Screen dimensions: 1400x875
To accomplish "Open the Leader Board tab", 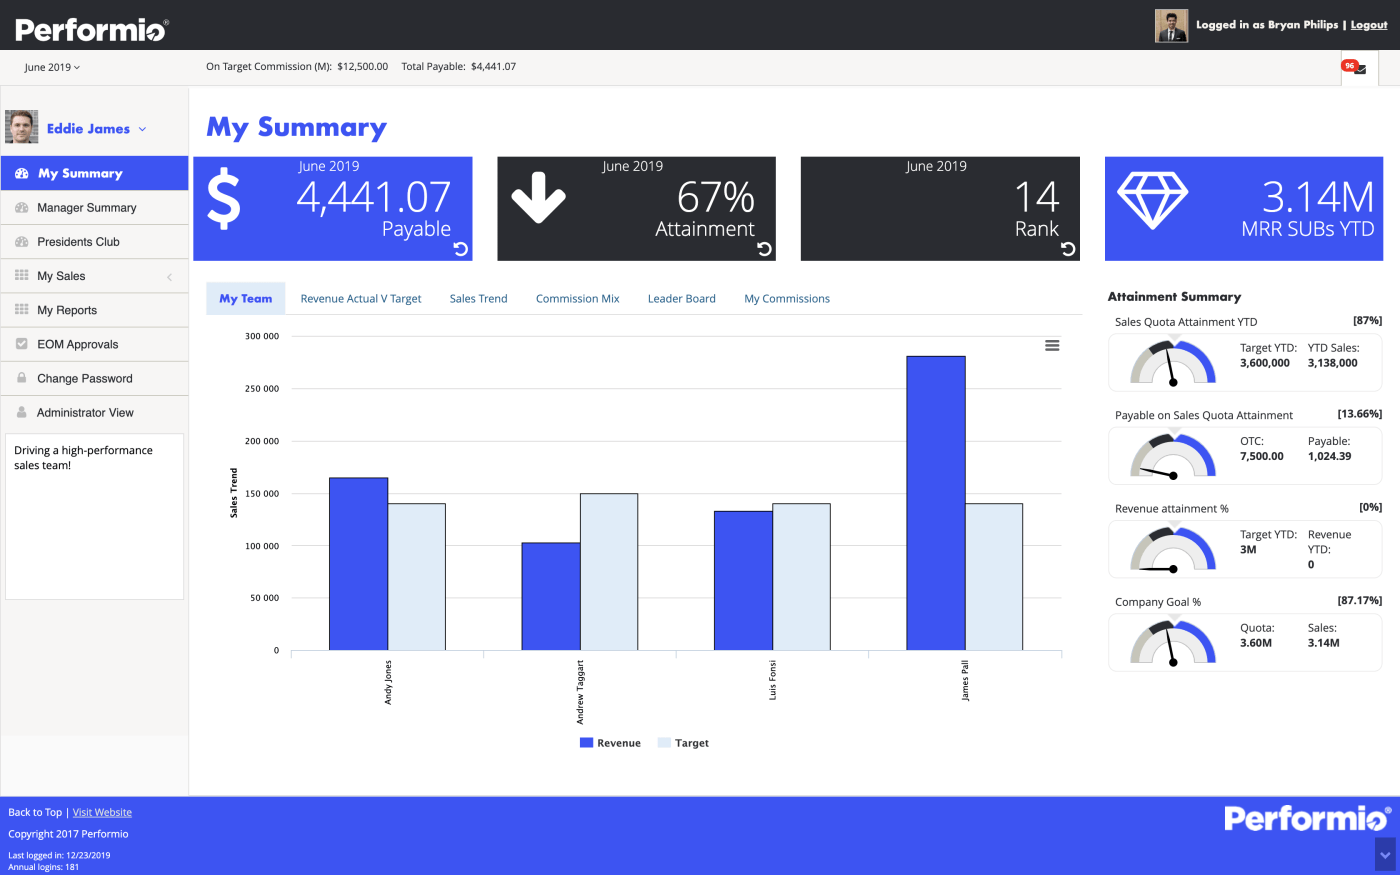I will [x=681, y=298].
